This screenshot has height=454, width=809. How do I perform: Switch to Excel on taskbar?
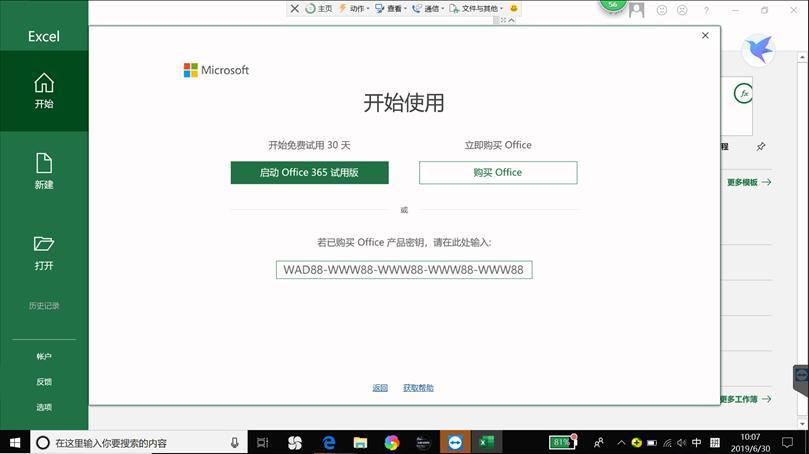[x=486, y=443]
